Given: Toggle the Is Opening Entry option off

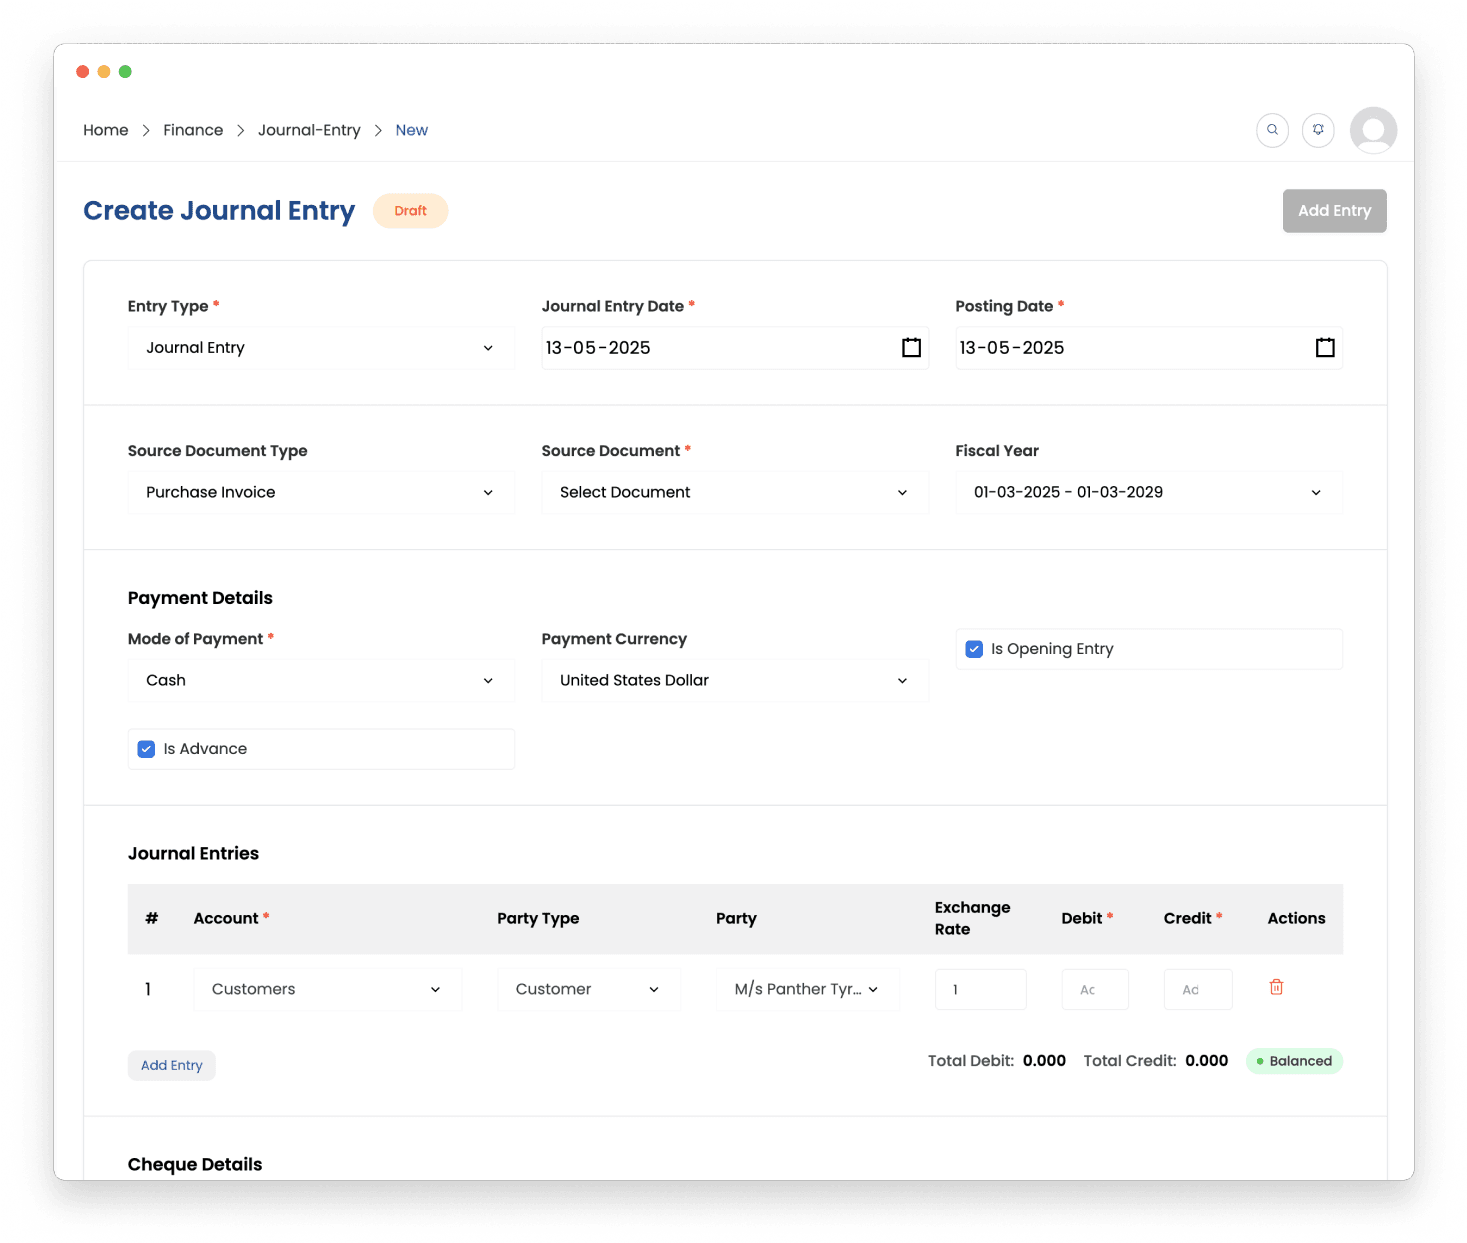Looking at the screenshot, I should click(973, 649).
